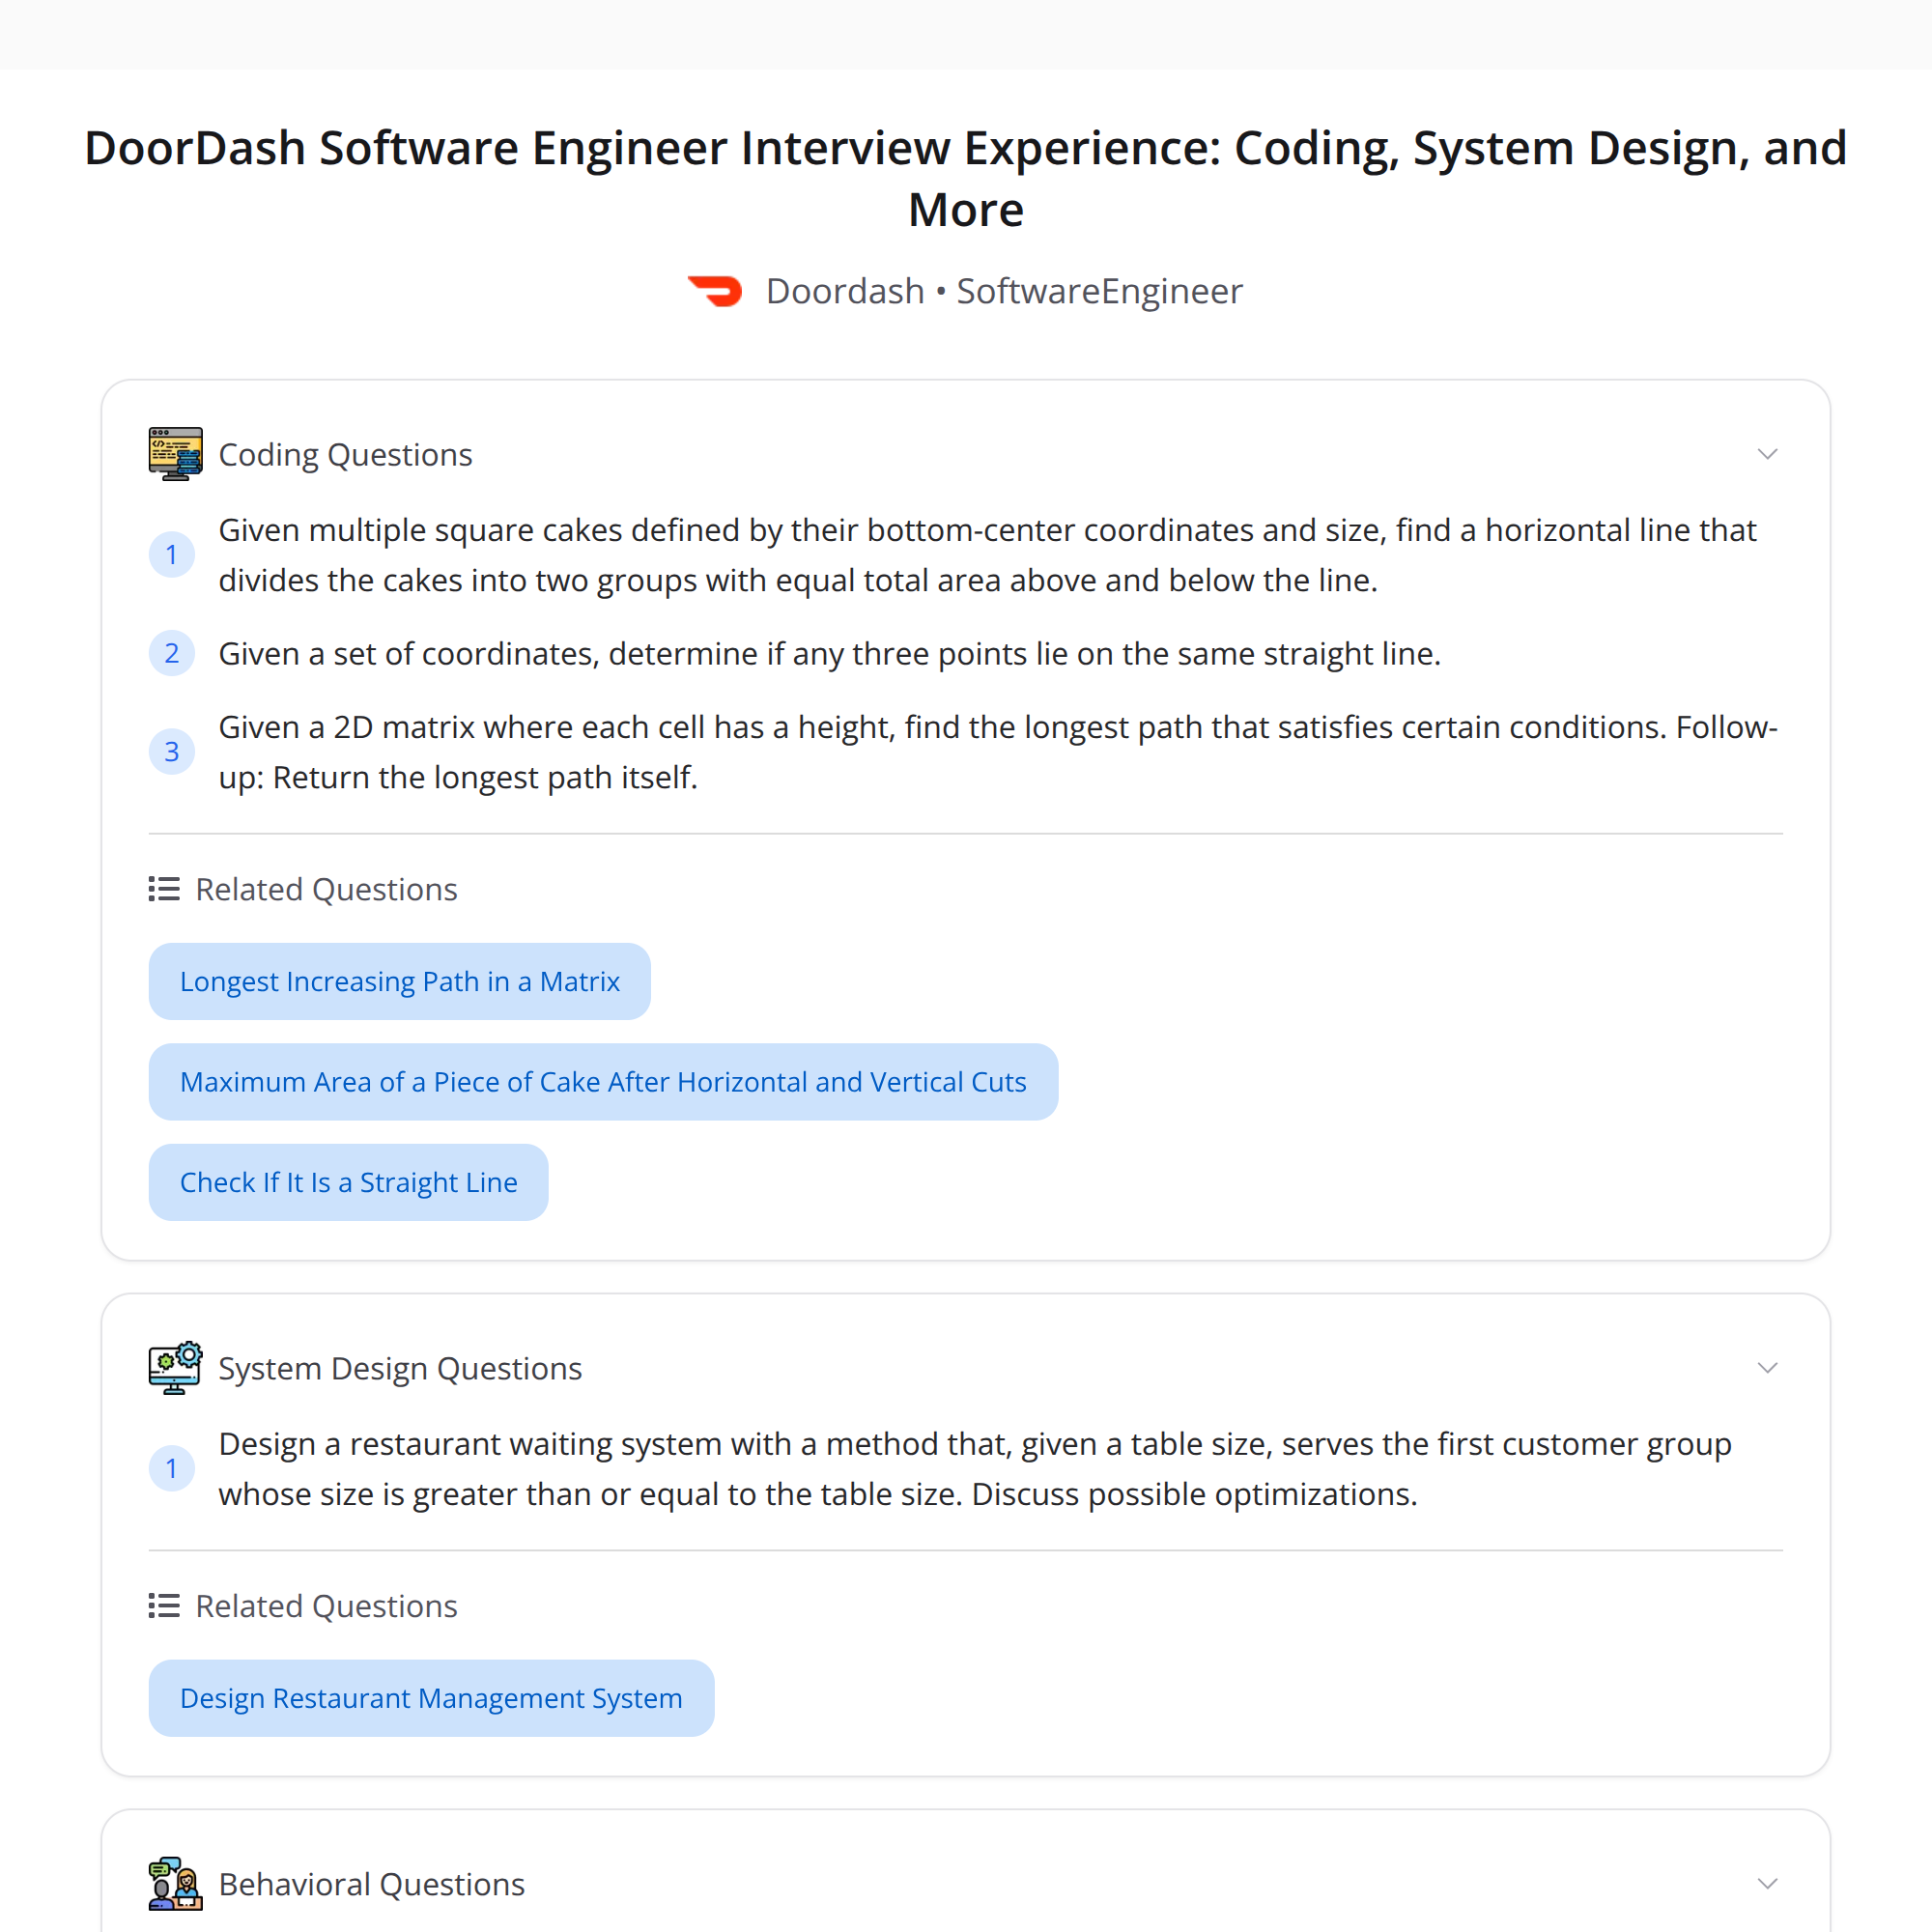1932x1932 pixels.
Task: Click the Doordash • SoftwareEngineer subtitle
Action: click(x=1004, y=291)
